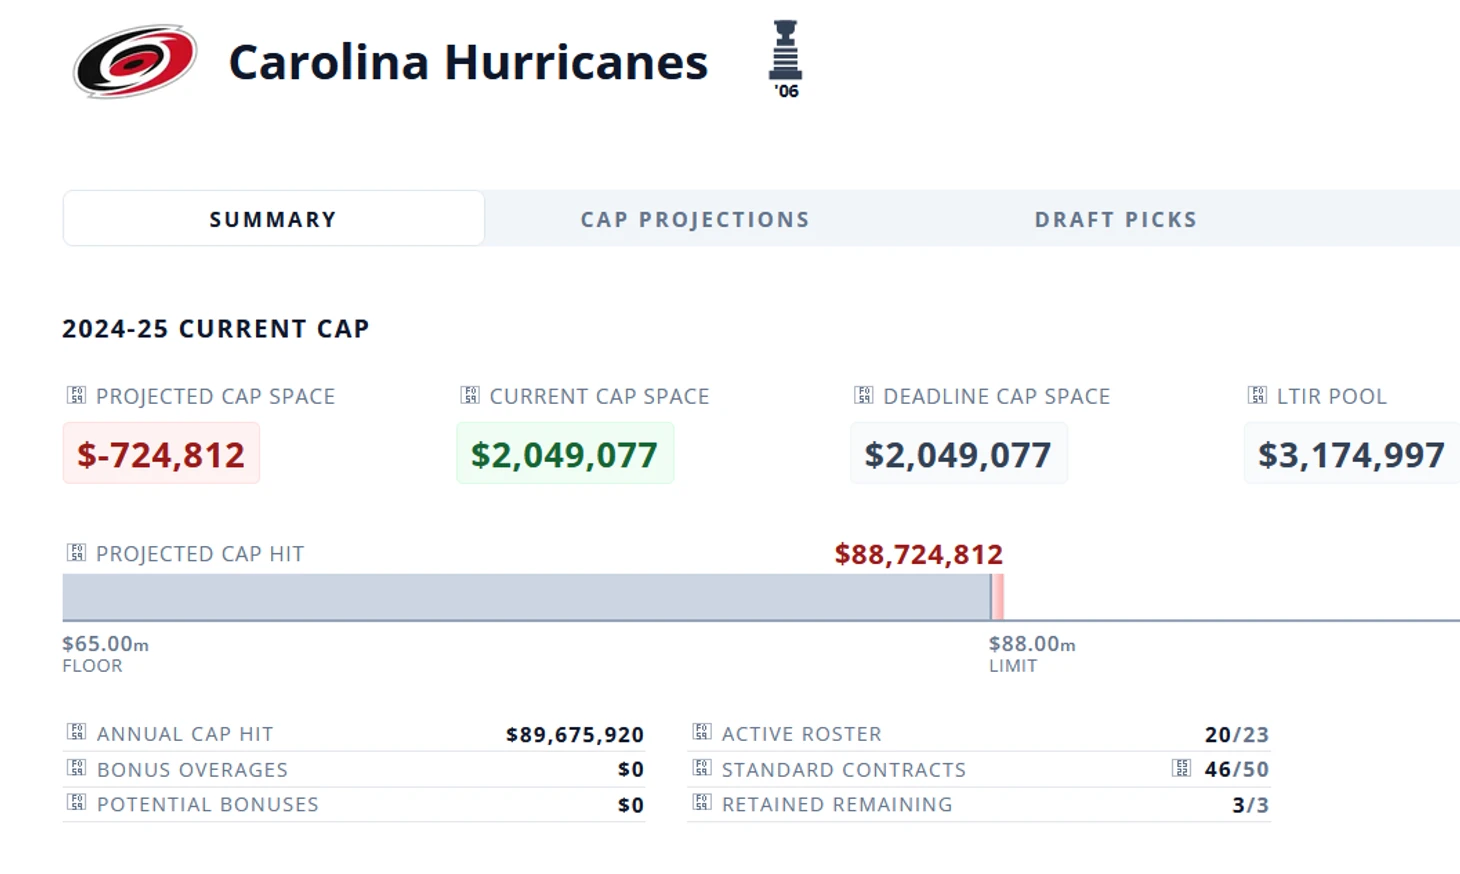This screenshot has width=1460, height=874.
Task: Click the glossary icon beside Current Cap Space
Action: coord(470,396)
